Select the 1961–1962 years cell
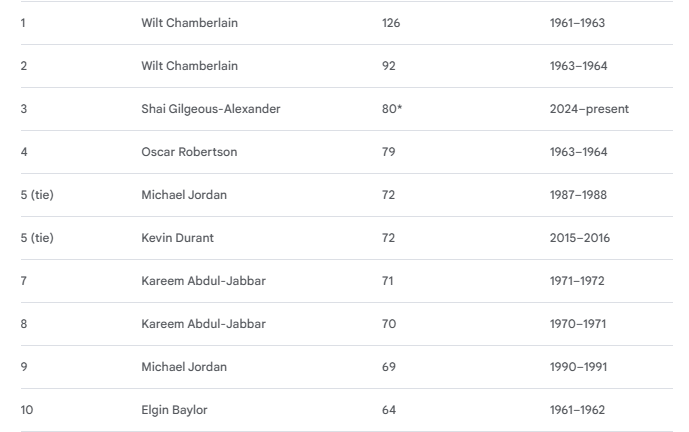This screenshot has height=432, width=689. [x=577, y=410]
